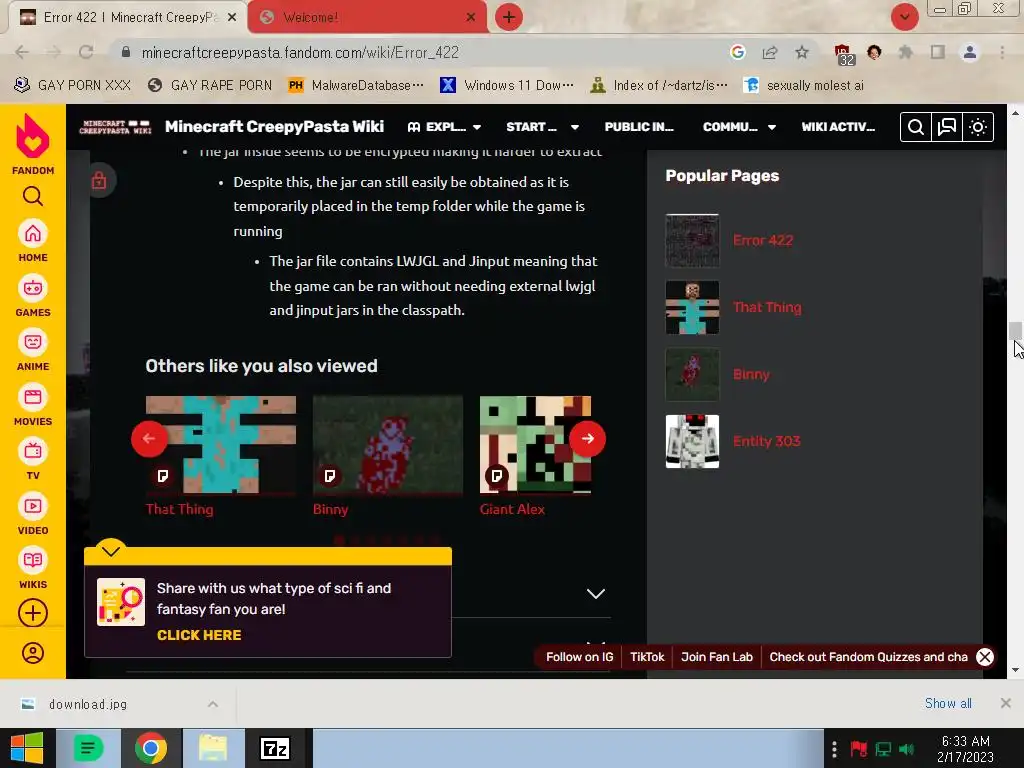Image resolution: width=1024 pixels, height=768 pixels.
Task: Open the Index of /~dartz/is bookmark
Action: pyautogui.click(x=659, y=85)
